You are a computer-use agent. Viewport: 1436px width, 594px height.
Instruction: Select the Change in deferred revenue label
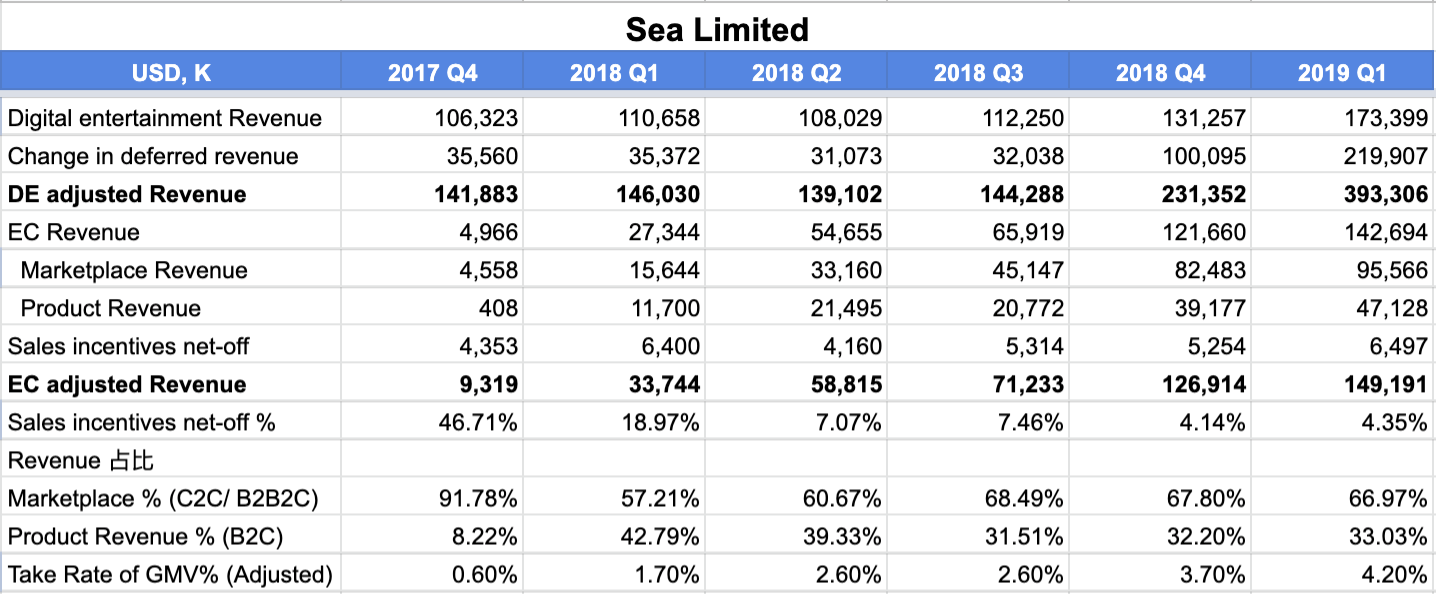point(171,156)
